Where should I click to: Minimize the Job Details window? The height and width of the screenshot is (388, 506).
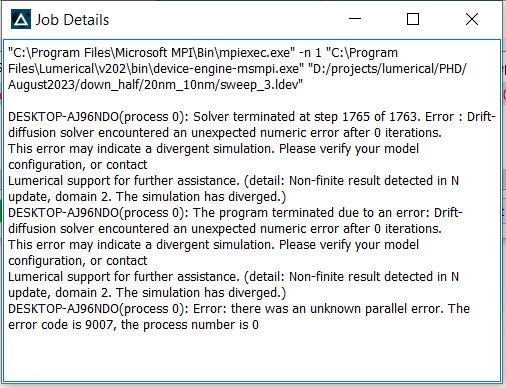click(355, 19)
